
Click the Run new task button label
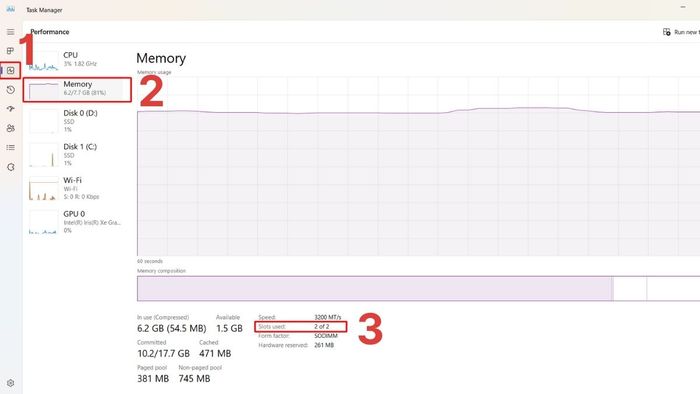click(x=687, y=32)
